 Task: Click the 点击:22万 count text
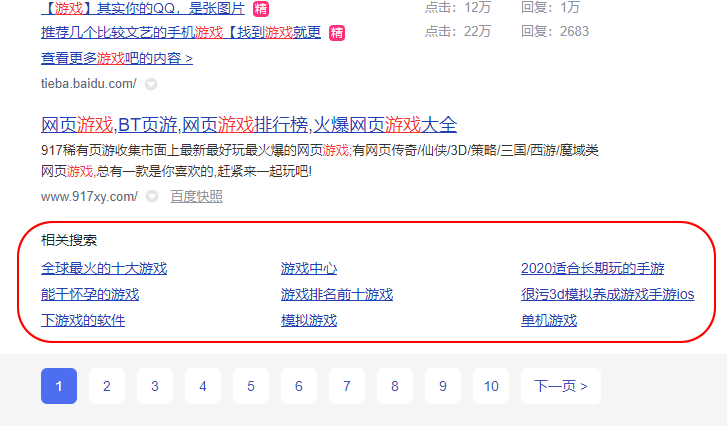(458, 31)
